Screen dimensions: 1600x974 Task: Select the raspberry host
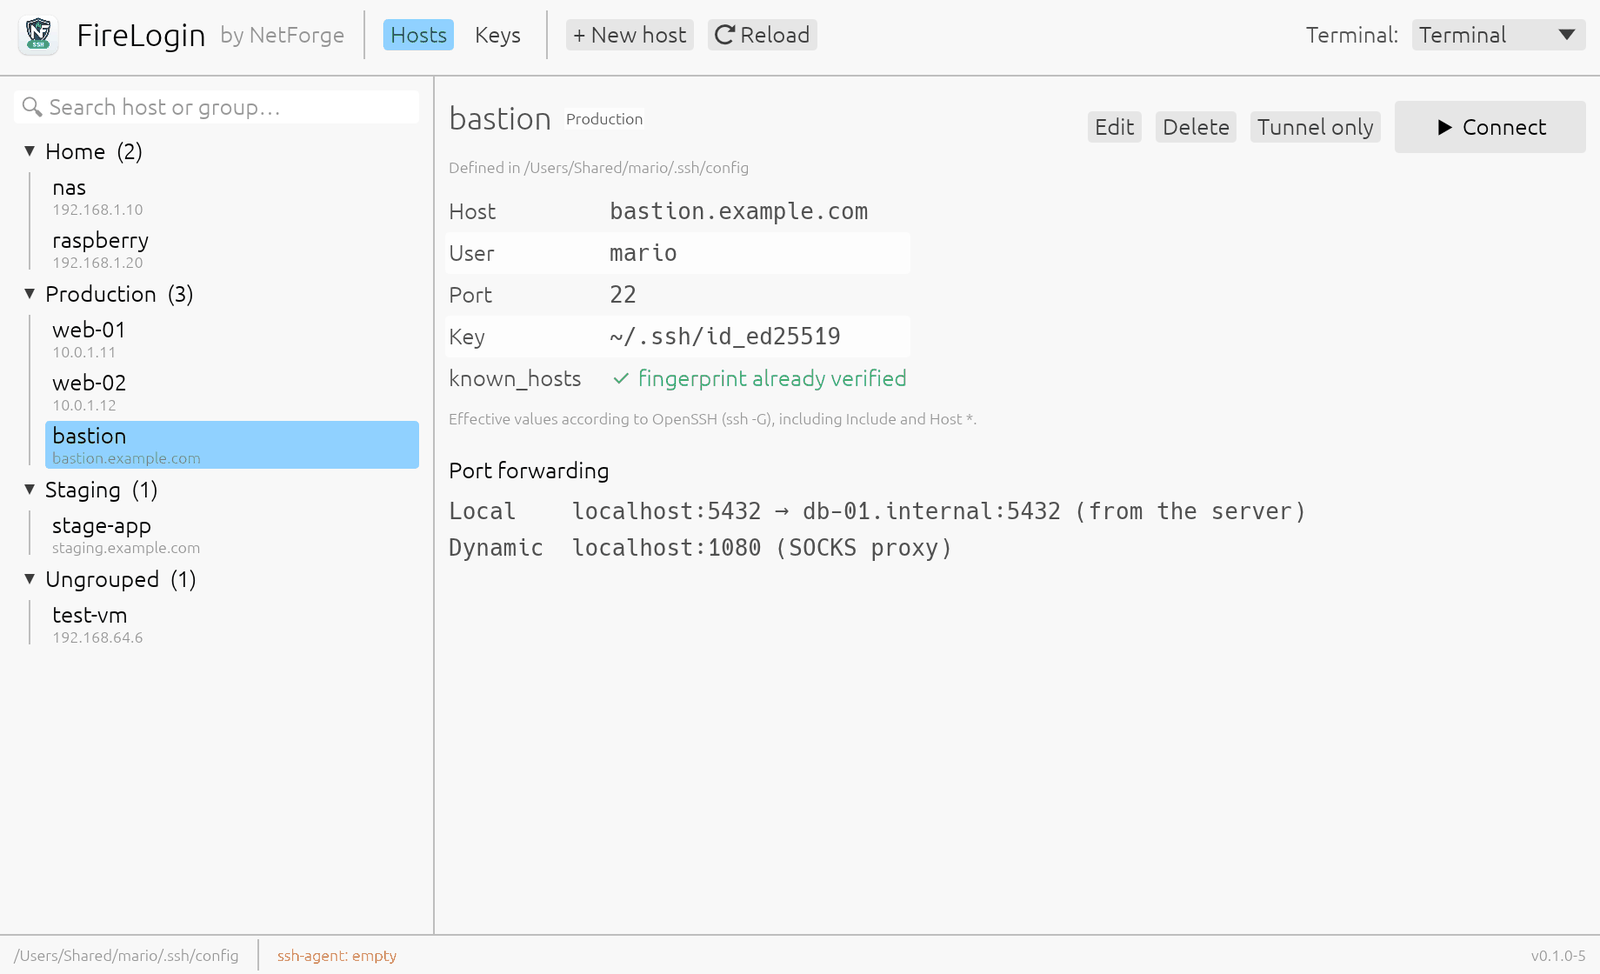[232, 250]
